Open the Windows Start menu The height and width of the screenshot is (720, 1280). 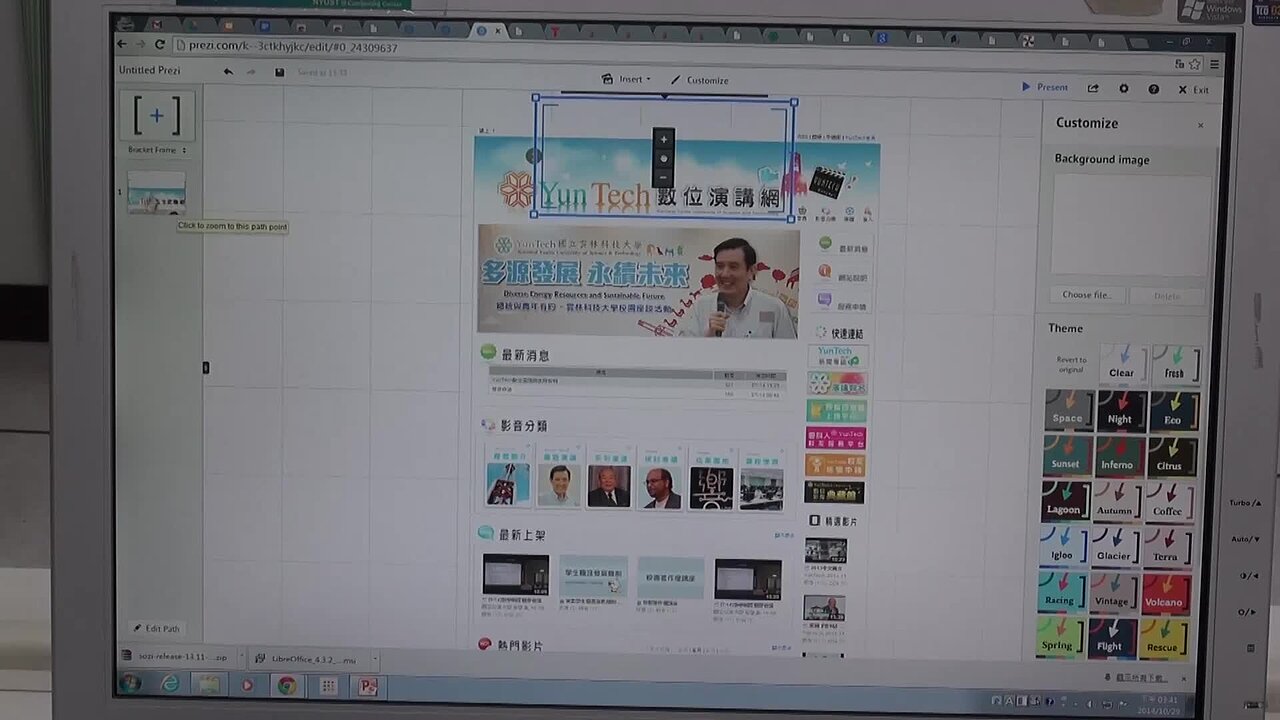point(130,683)
